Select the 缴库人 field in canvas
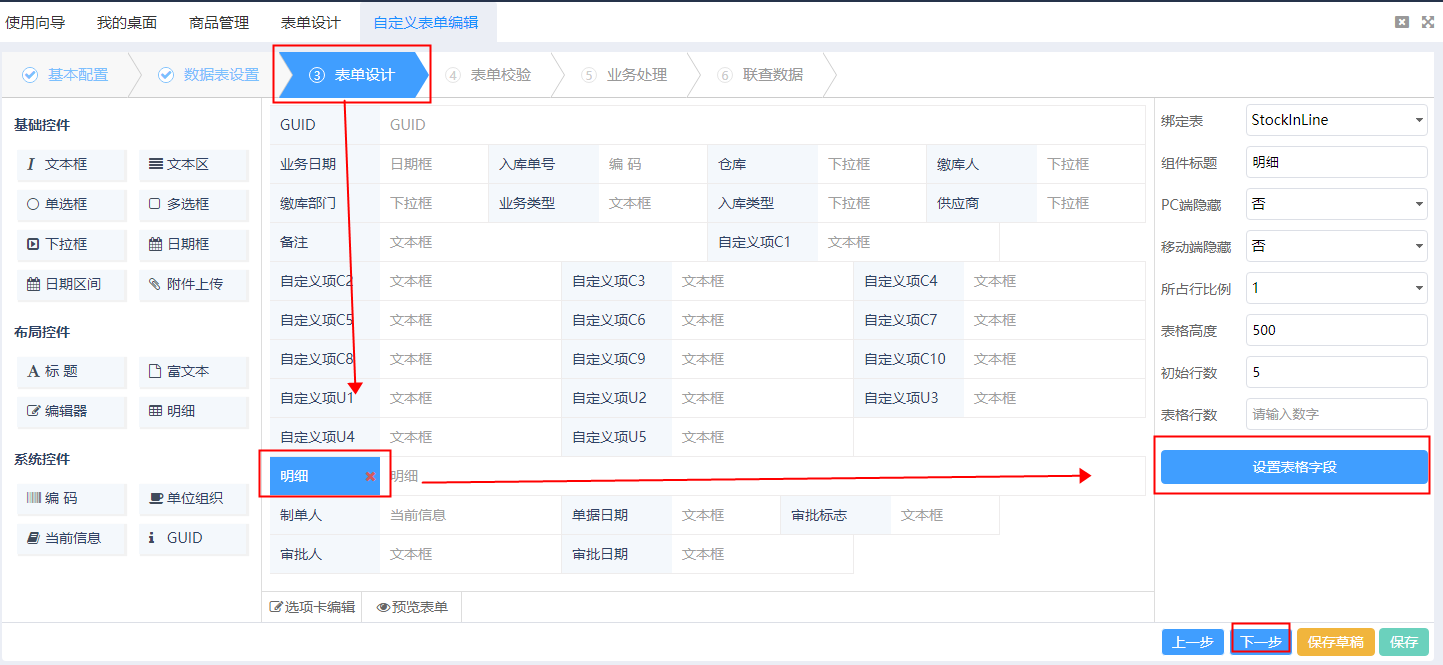Screen dimensions: 1443x665 pos(1037,164)
